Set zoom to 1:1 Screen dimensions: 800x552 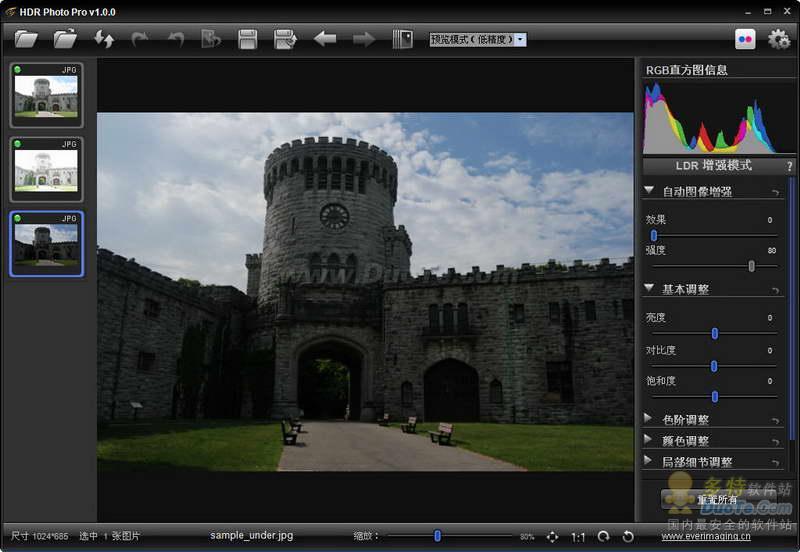coord(578,537)
